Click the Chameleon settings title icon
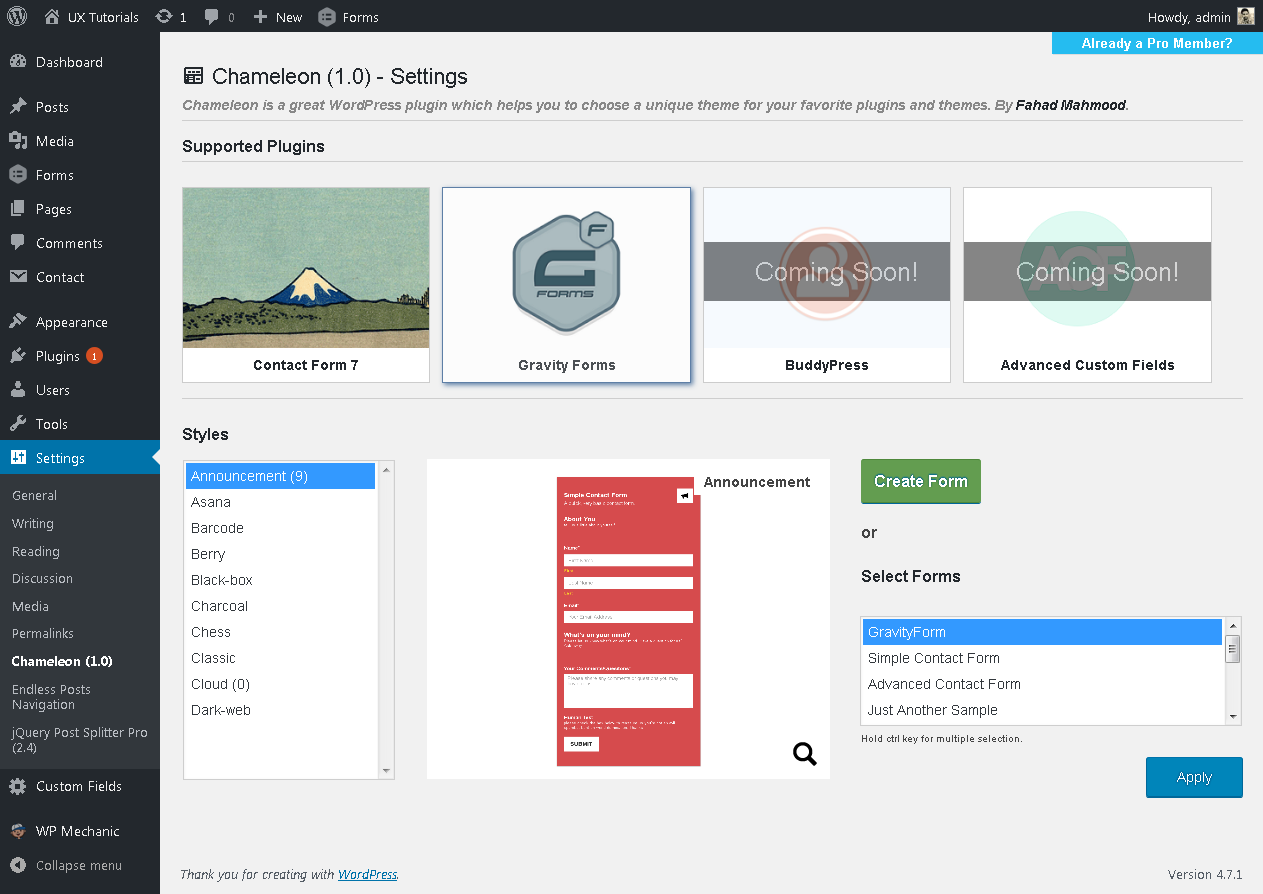Screen dimensions: 1263x894 point(193,76)
